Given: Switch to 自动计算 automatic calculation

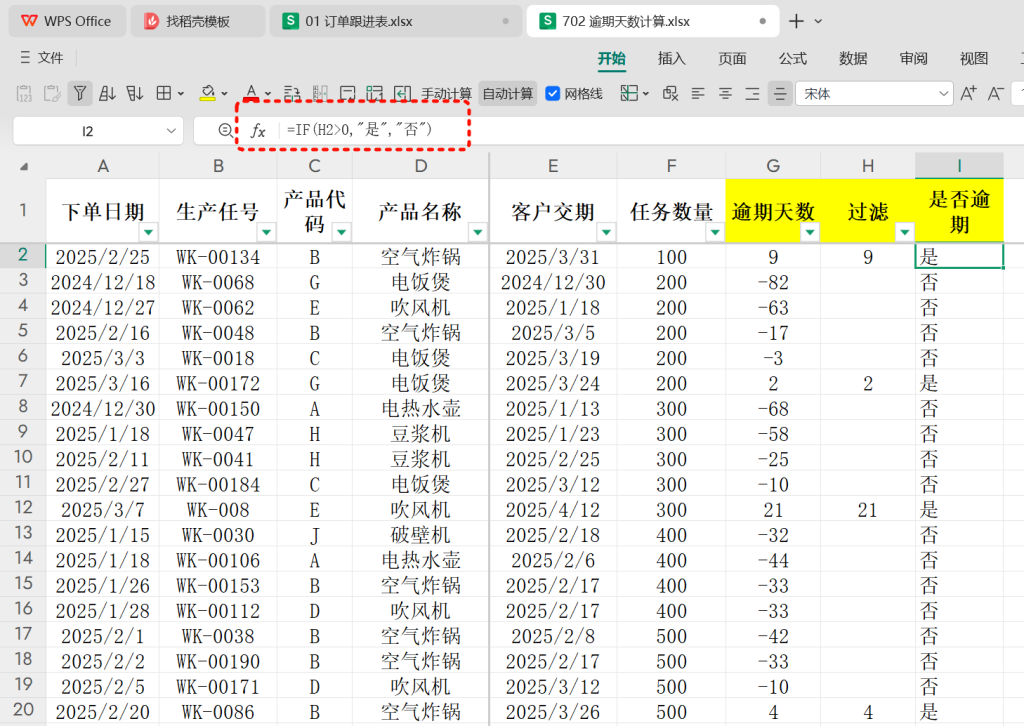Looking at the screenshot, I should [x=507, y=94].
